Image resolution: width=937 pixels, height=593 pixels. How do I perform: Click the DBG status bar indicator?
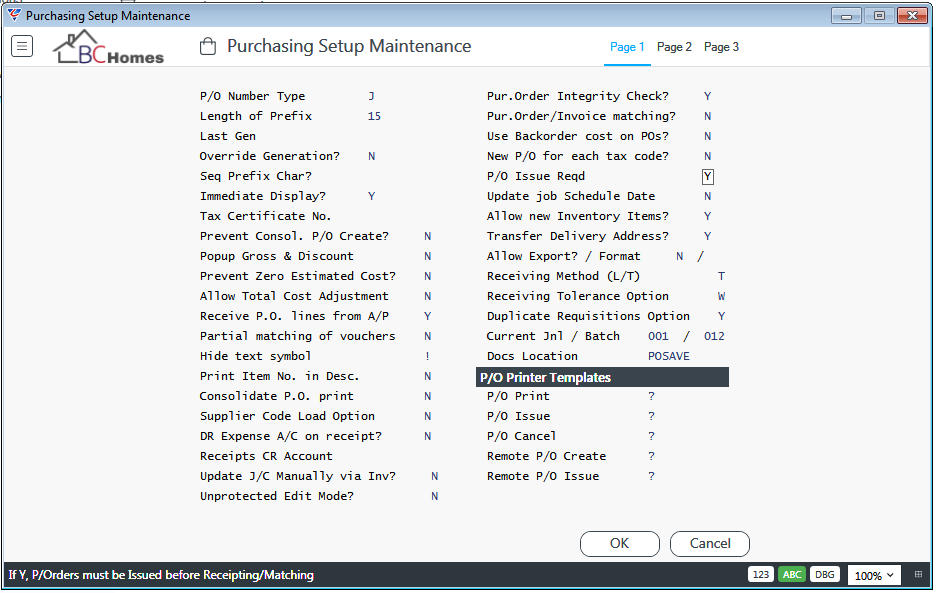tap(825, 575)
